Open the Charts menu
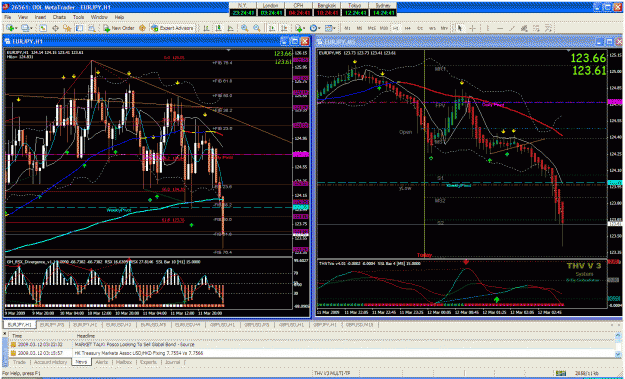The width and height of the screenshot is (625, 379). coord(59,17)
